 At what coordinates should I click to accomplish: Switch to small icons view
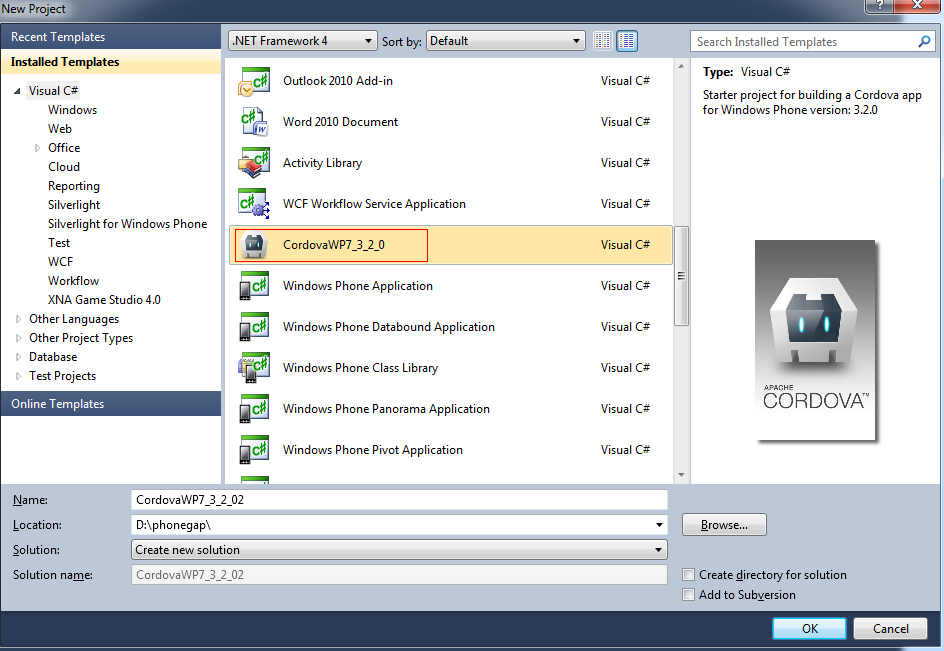click(x=602, y=41)
